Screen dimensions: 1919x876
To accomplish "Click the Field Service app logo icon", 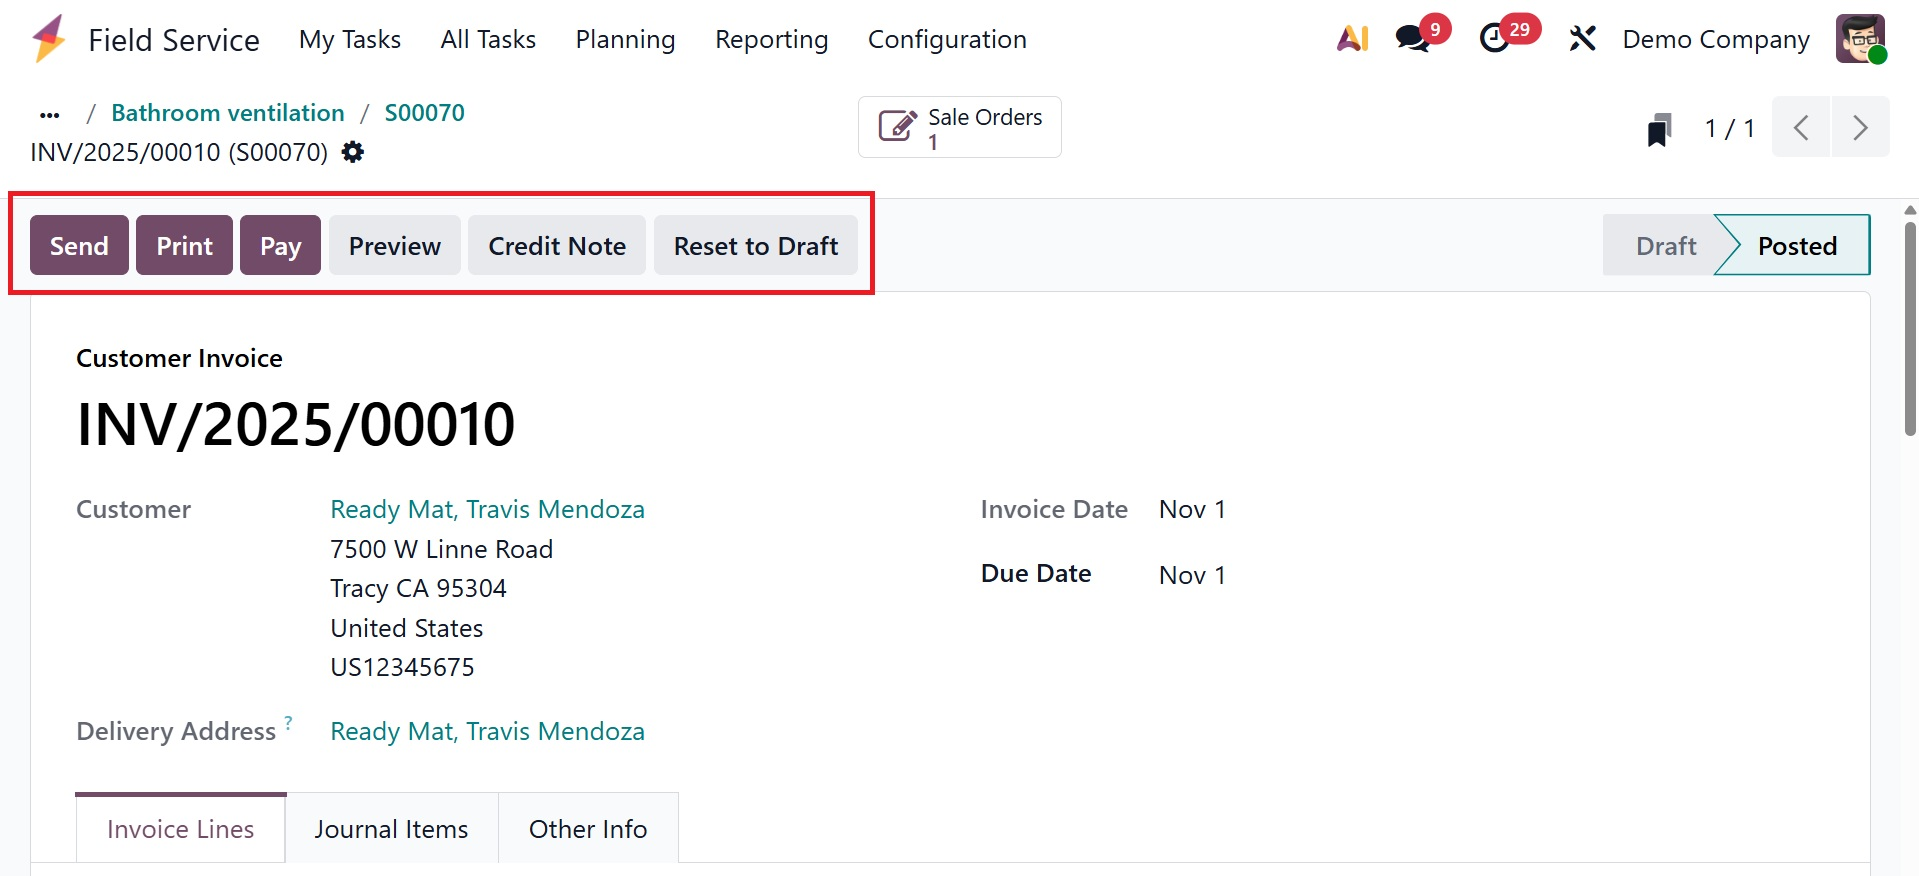I will coord(49,39).
